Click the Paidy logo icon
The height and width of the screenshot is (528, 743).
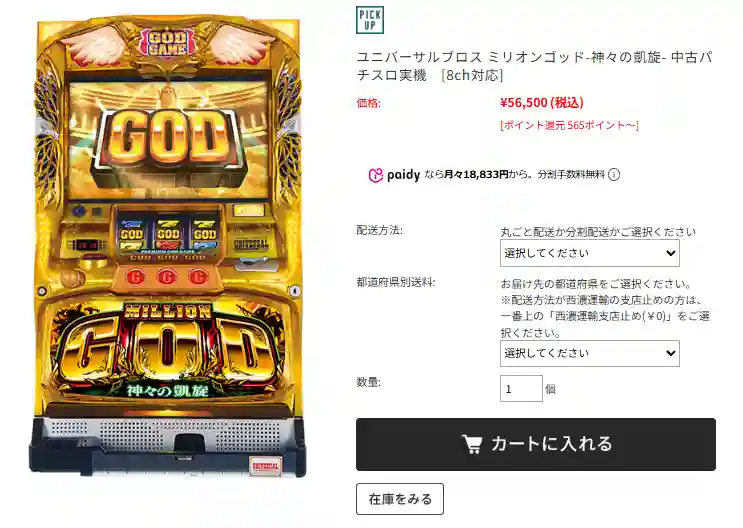[375, 175]
